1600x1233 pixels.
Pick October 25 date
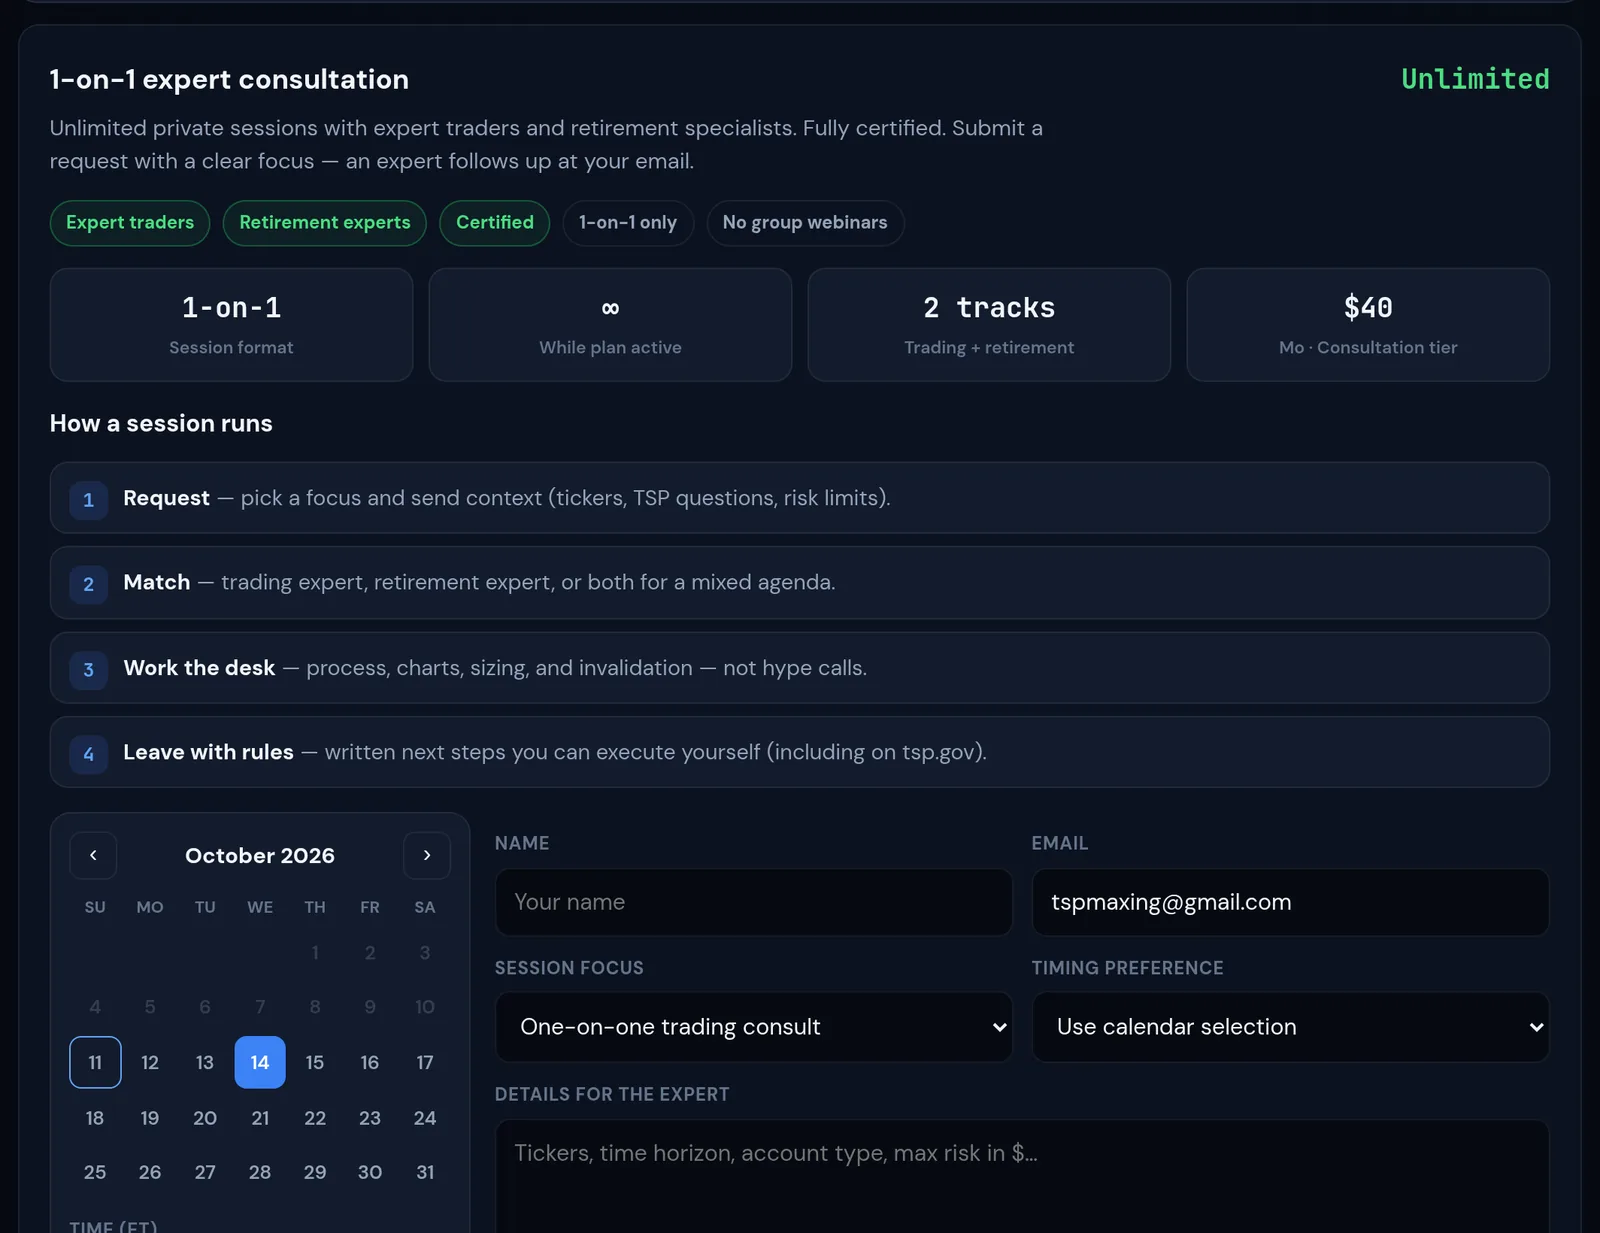[x=95, y=1172]
